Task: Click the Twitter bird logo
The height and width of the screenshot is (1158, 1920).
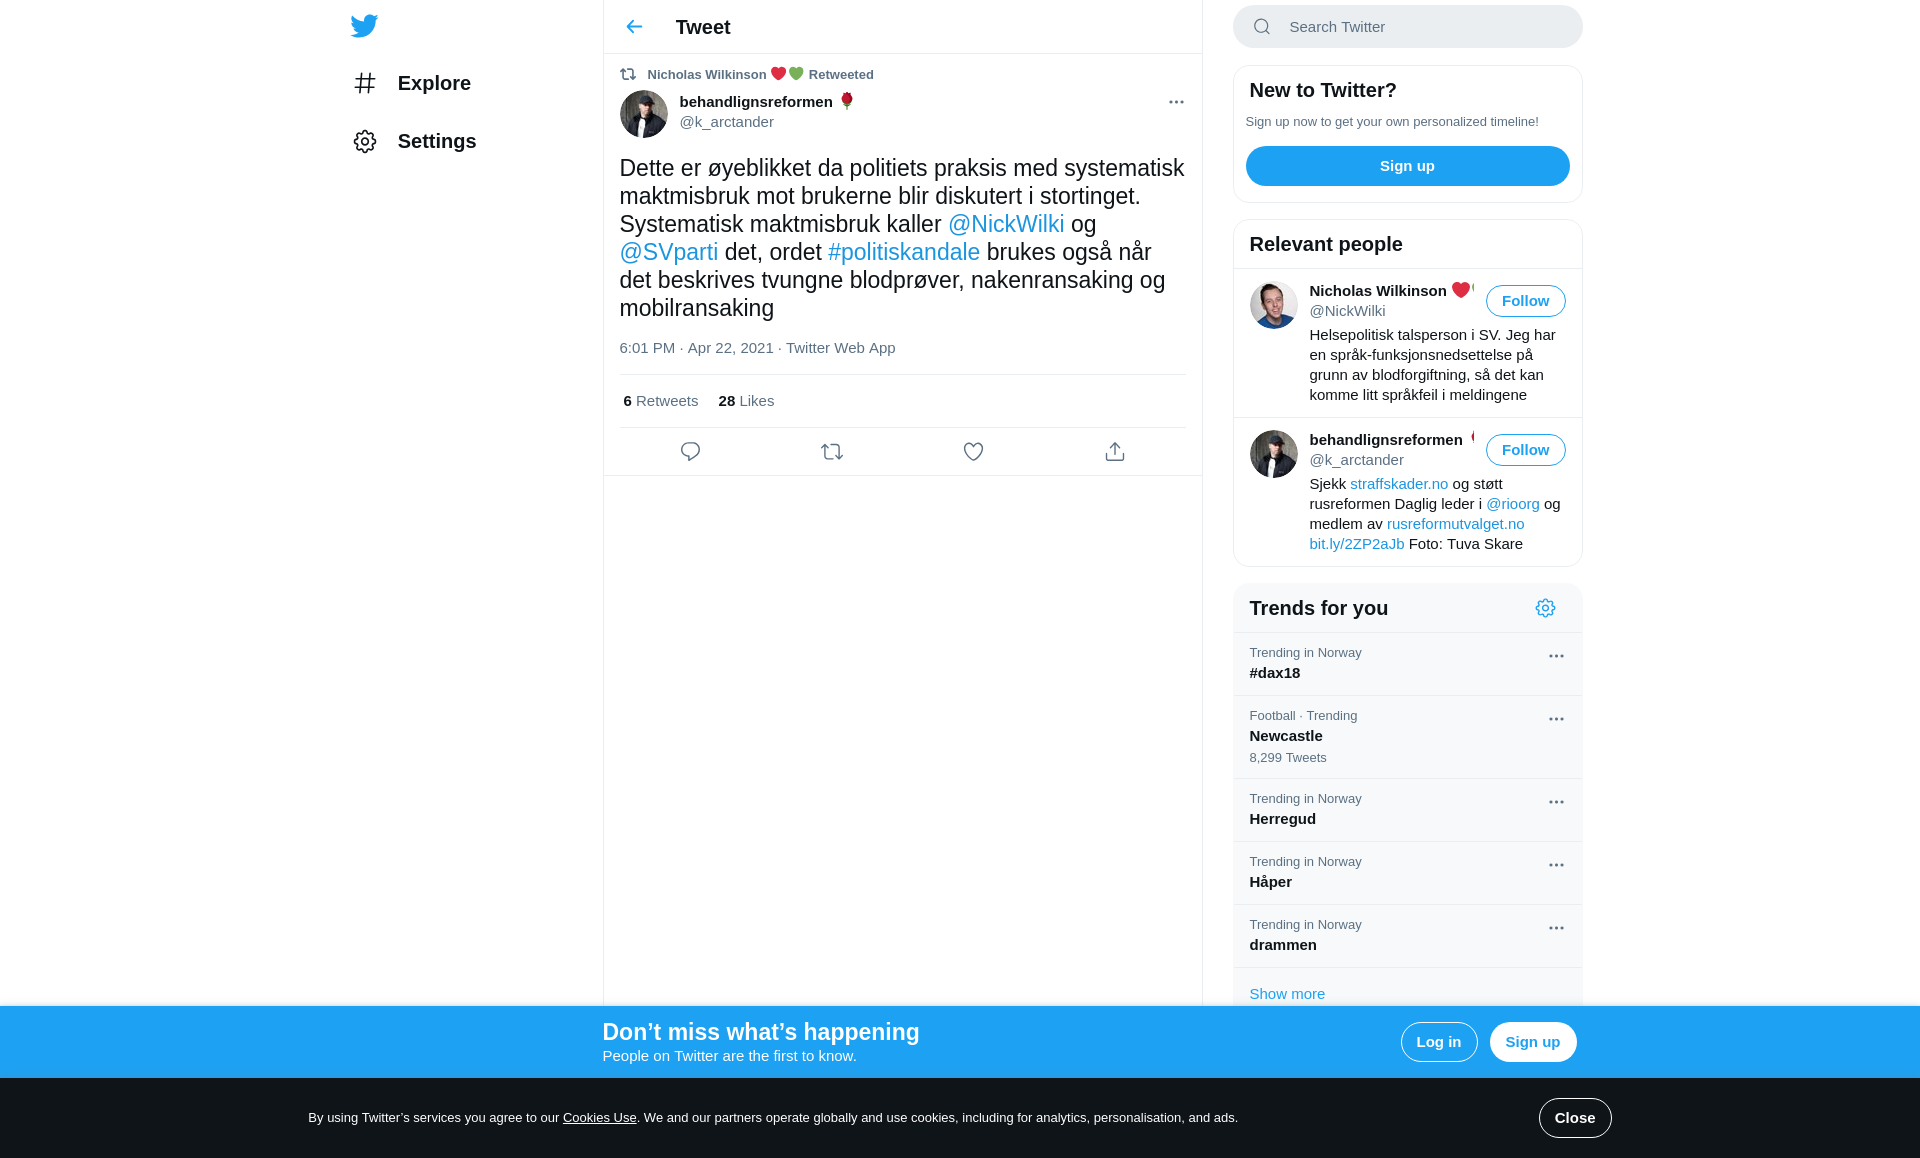Action: tap(364, 26)
